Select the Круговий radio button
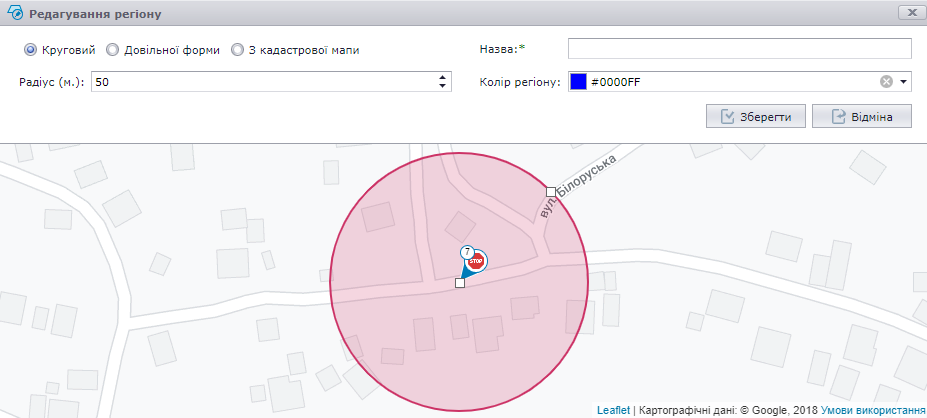The width and height of the screenshot is (927, 418). point(30,50)
